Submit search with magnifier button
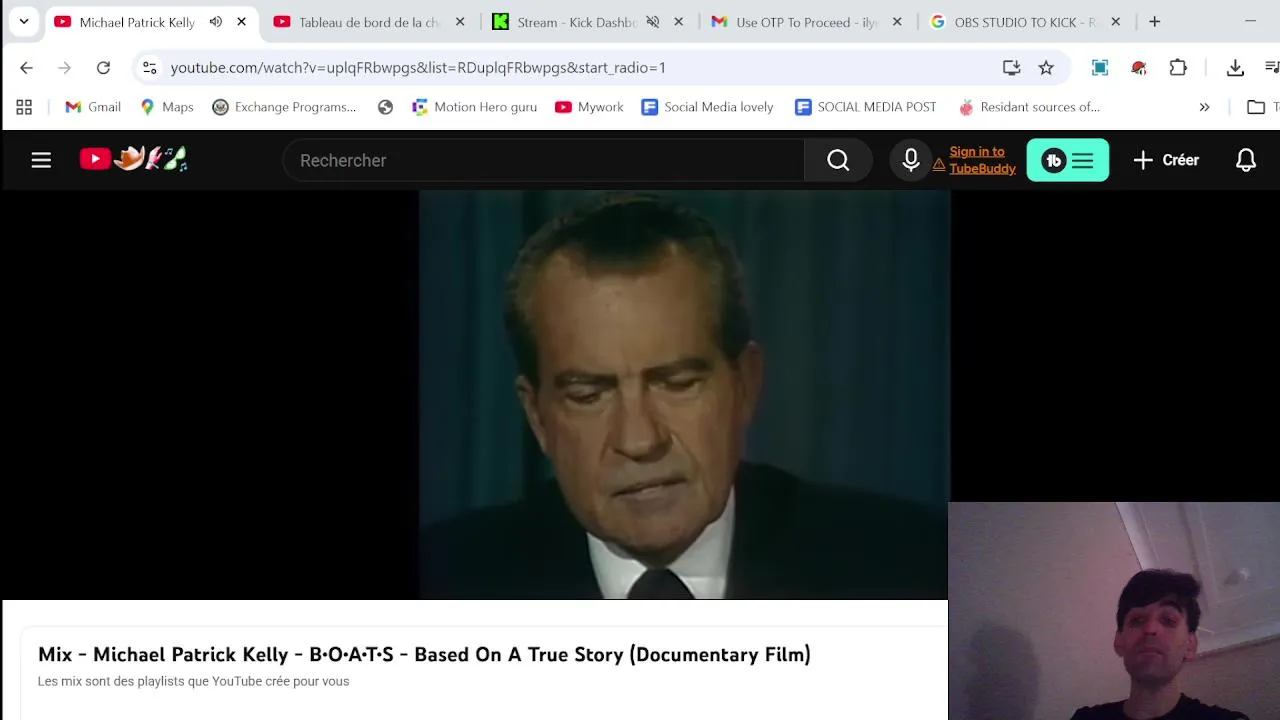 tap(838, 160)
